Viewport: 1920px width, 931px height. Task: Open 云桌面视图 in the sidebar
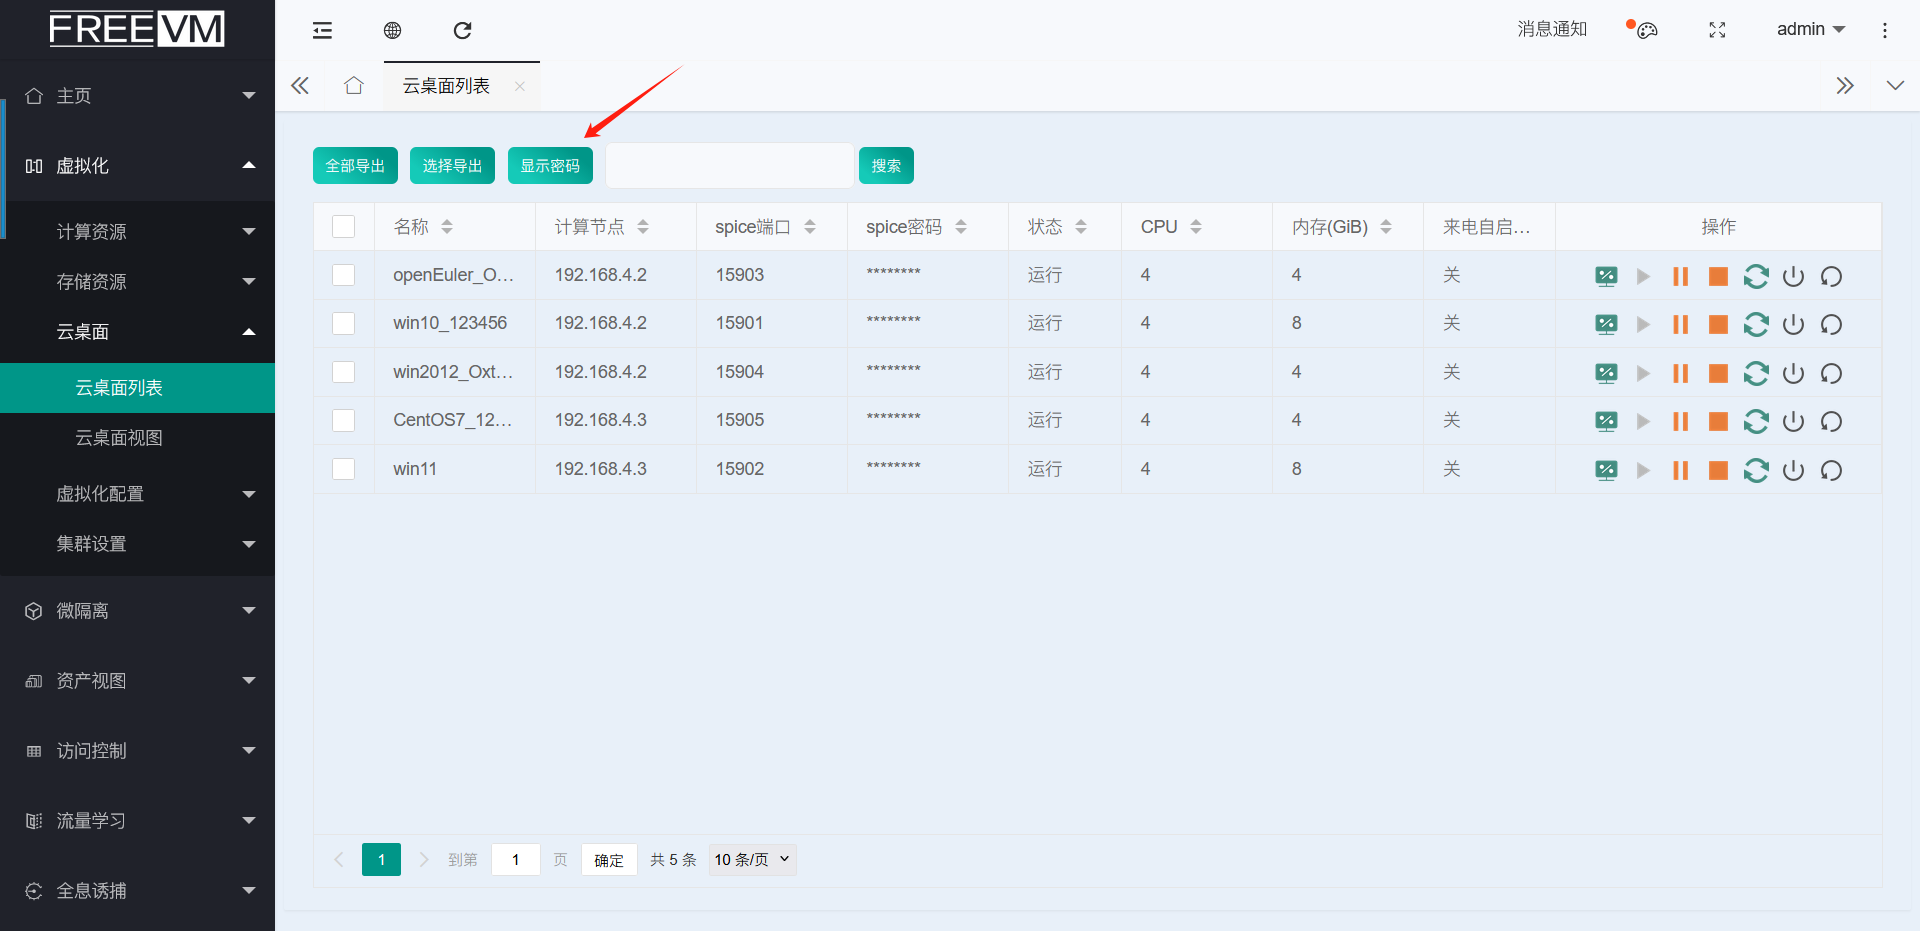point(119,438)
